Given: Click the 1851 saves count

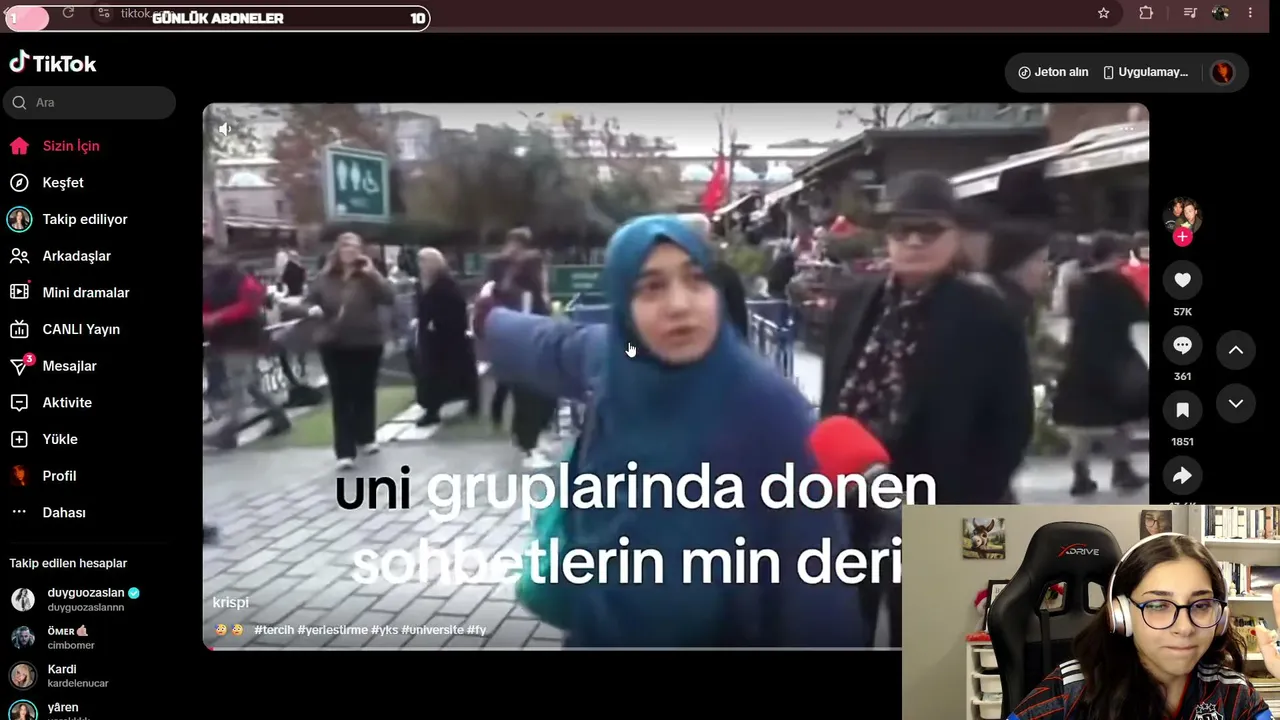Looking at the screenshot, I should tap(1183, 442).
